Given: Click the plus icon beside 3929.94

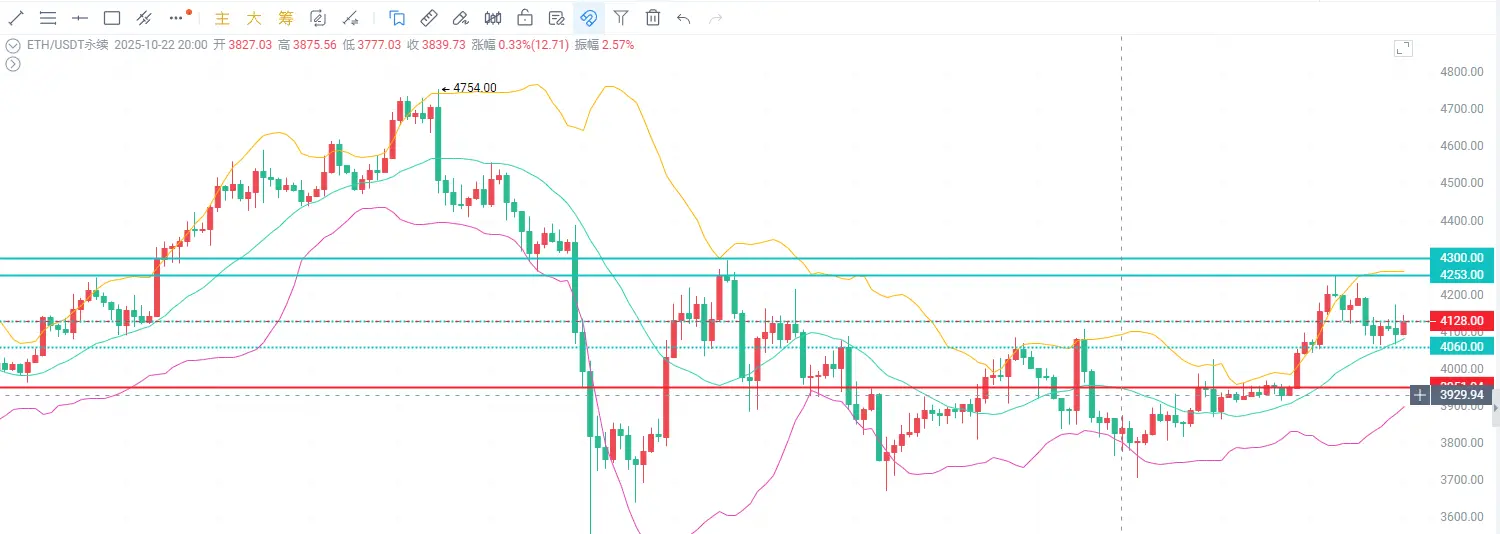Looking at the screenshot, I should [x=1420, y=395].
